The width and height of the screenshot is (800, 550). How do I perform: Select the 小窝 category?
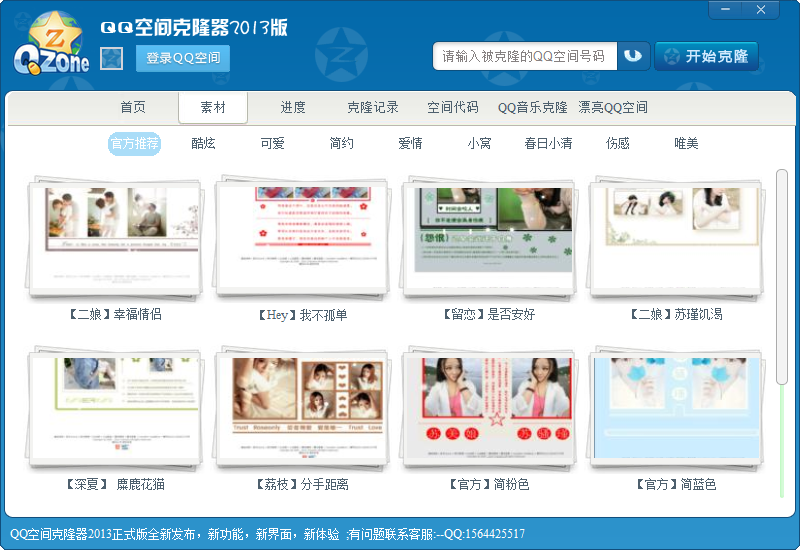(x=479, y=143)
